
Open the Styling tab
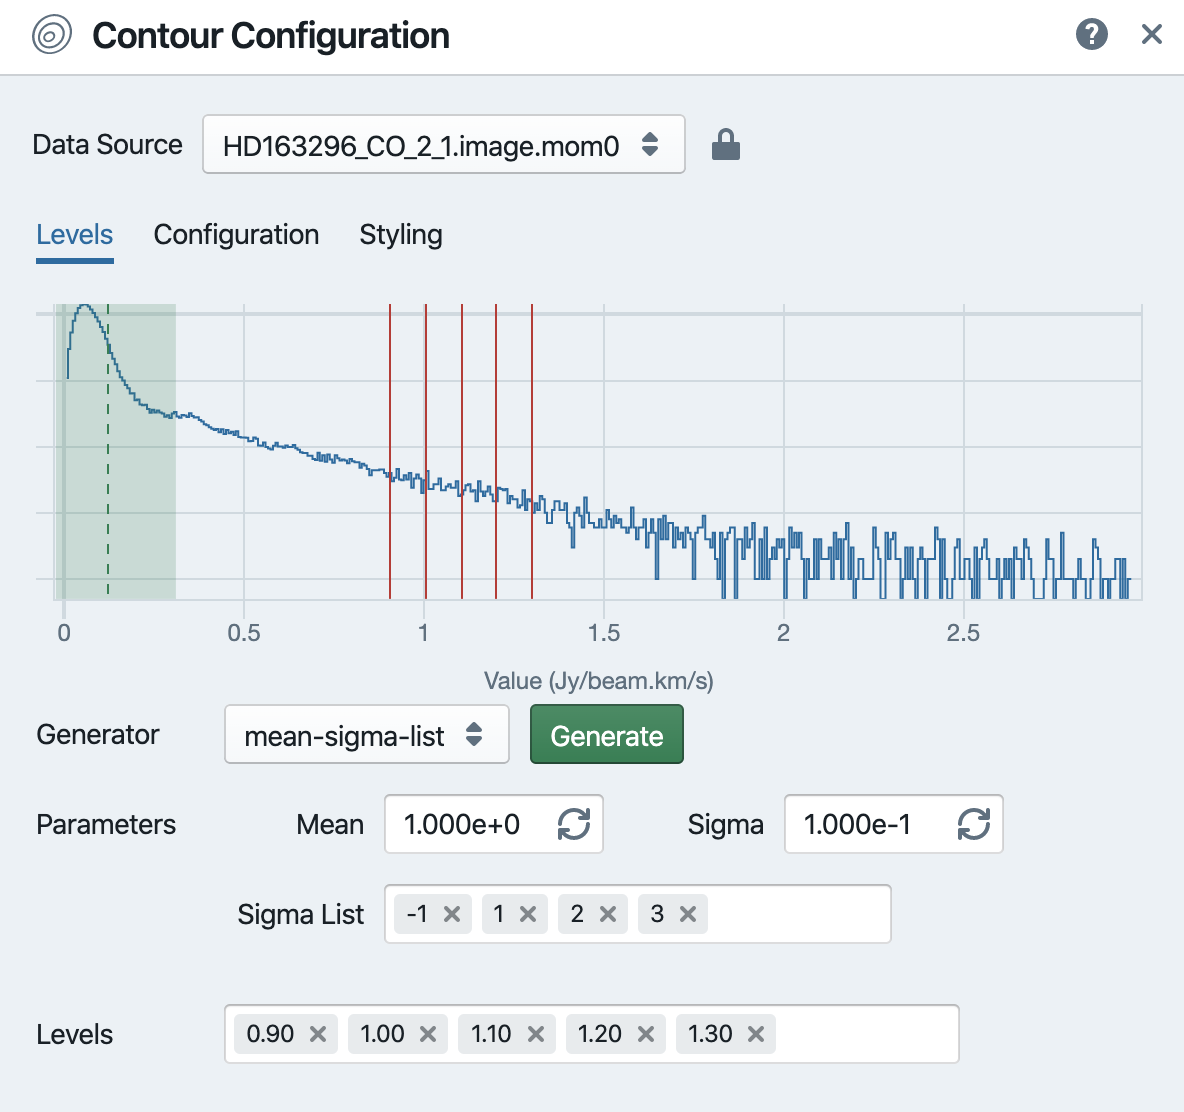(401, 235)
